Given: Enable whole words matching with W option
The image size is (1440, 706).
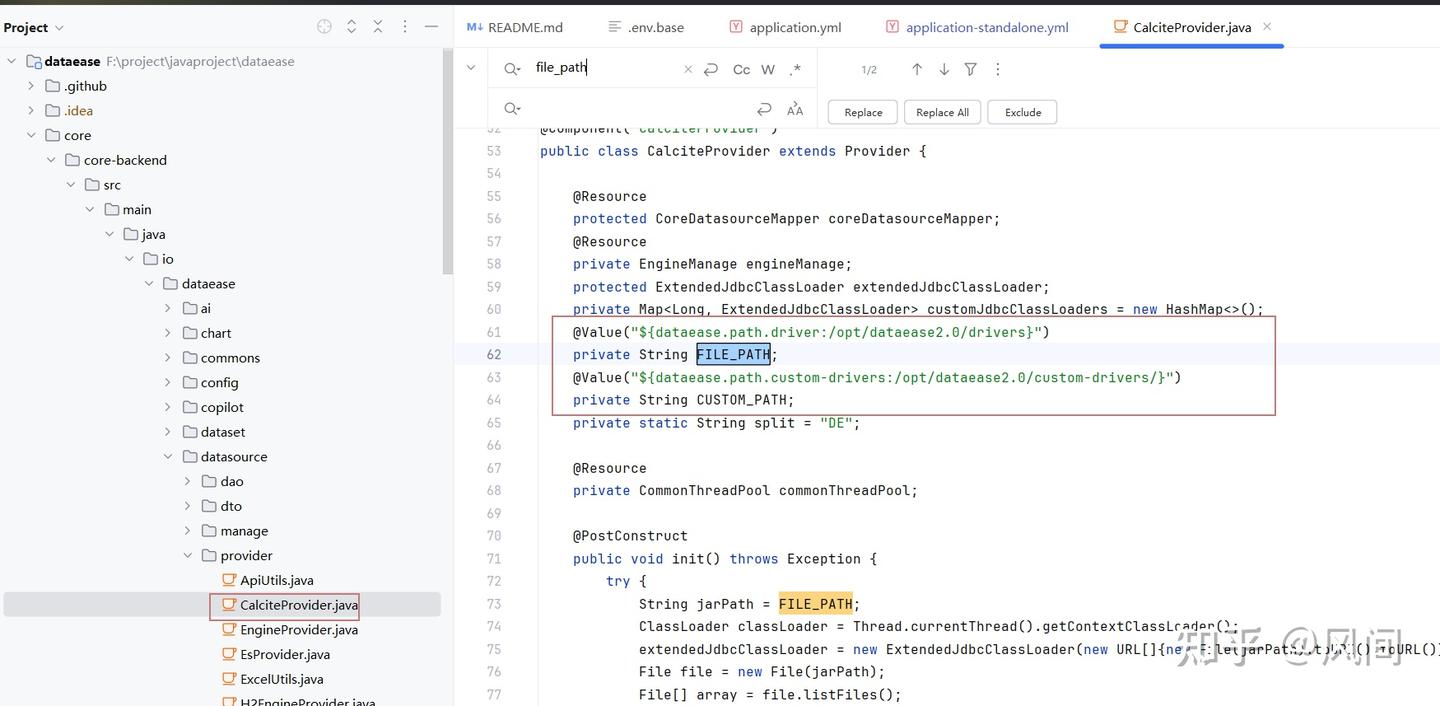Looking at the screenshot, I should 767,69.
